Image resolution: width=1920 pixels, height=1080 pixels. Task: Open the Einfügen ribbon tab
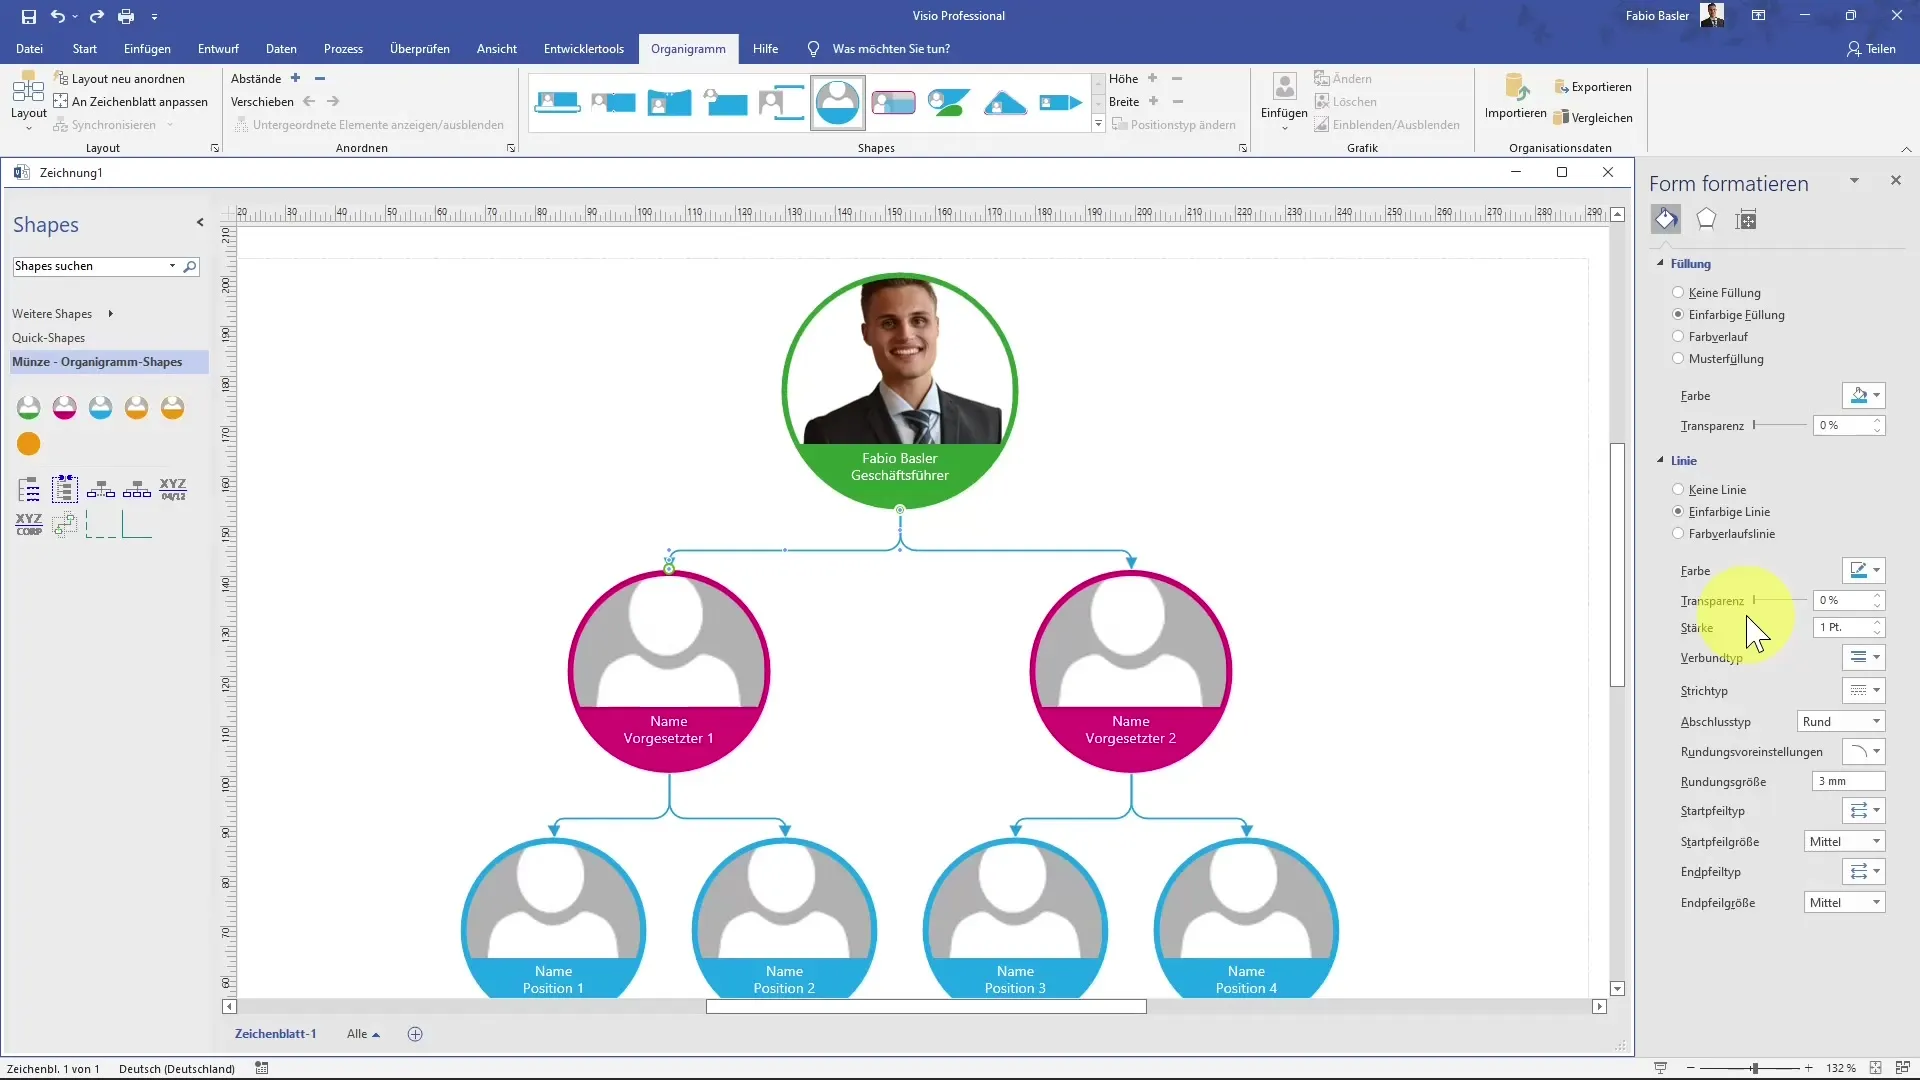(x=147, y=49)
